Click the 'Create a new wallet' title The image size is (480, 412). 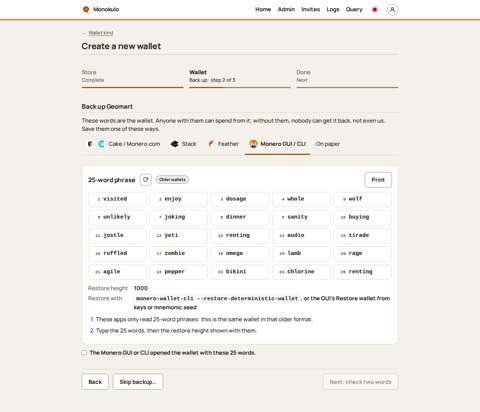tap(121, 46)
